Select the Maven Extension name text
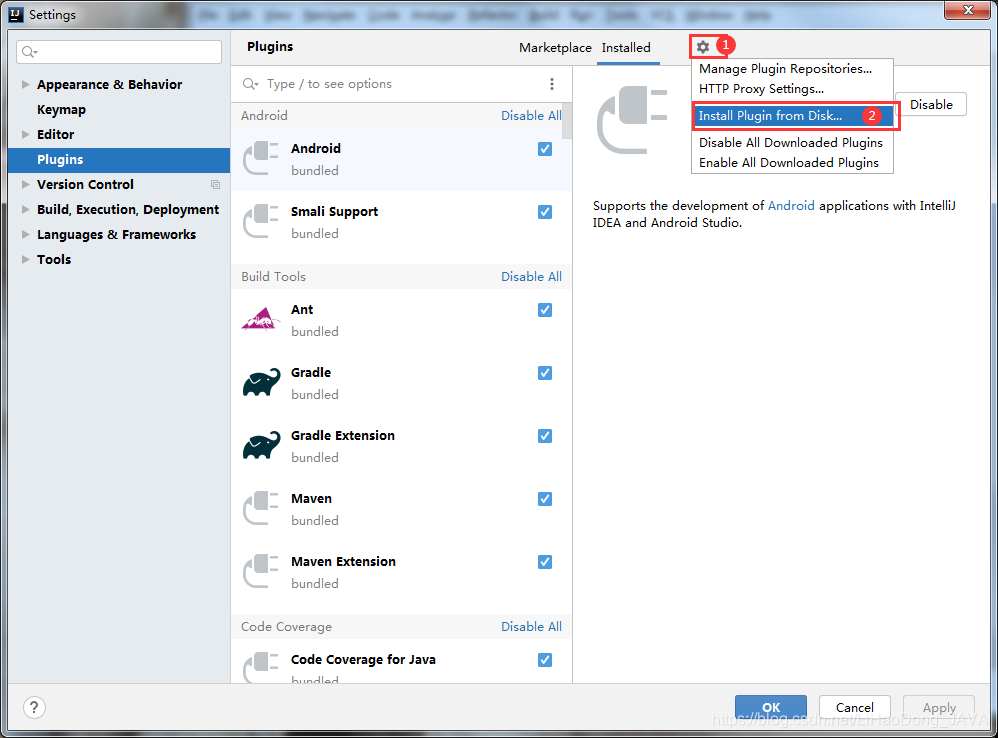This screenshot has width=998, height=738. [x=343, y=561]
